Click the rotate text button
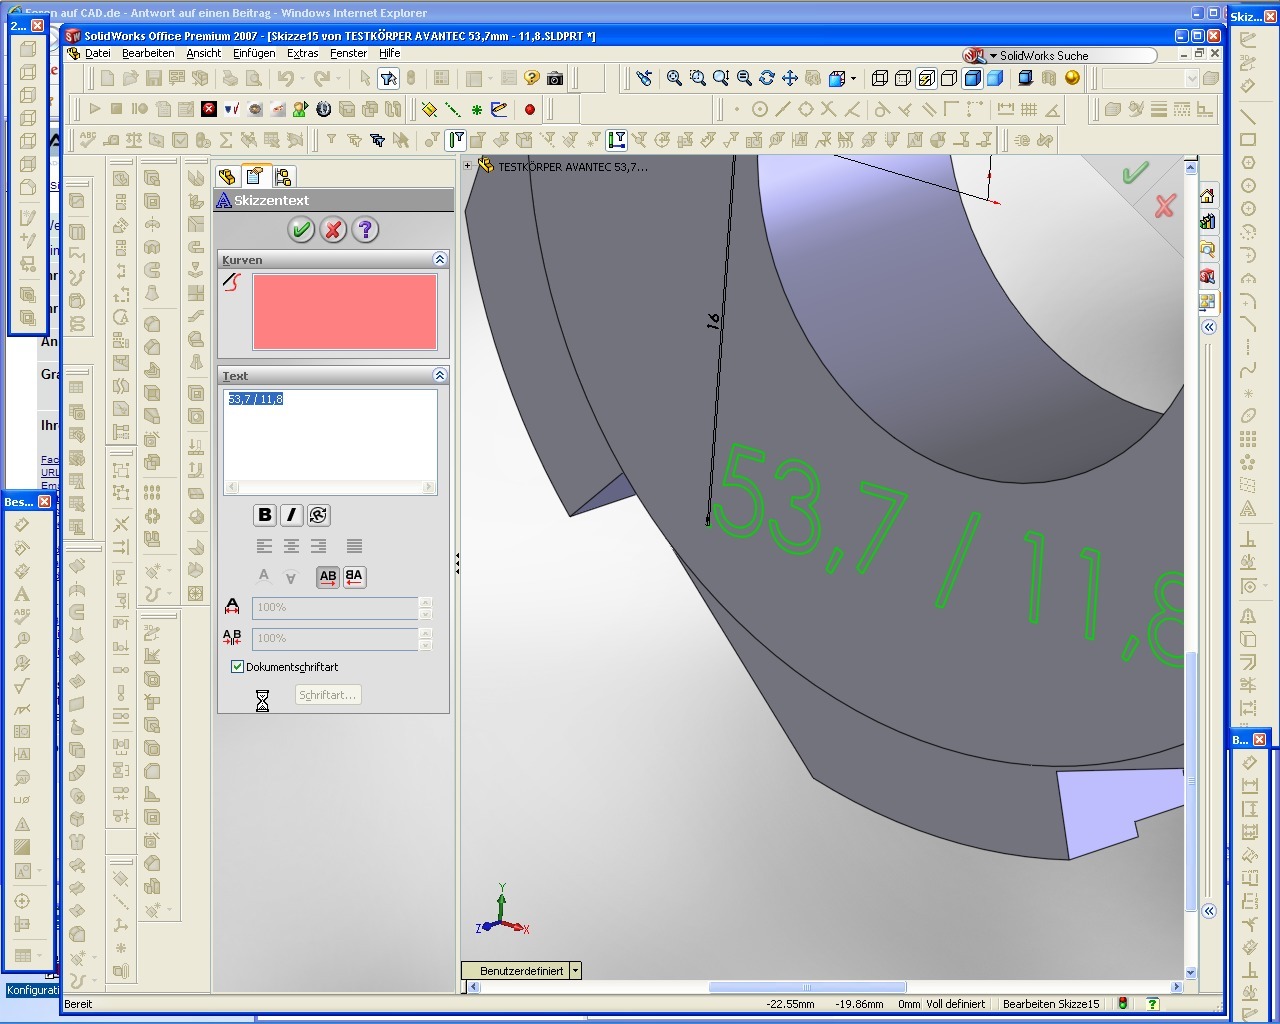Viewport: 1280px width, 1024px height. coord(318,515)
